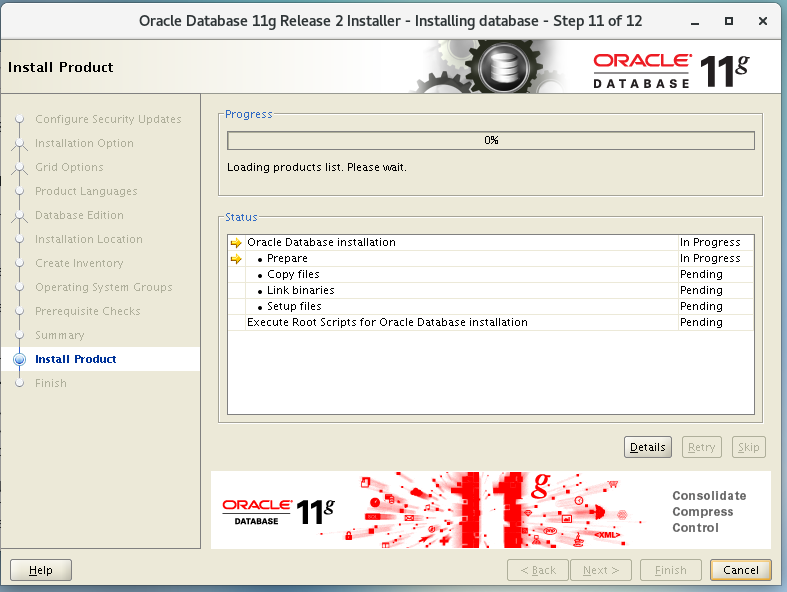
Task: Select the Finish step in sidebar
Action: pos(51,383)
